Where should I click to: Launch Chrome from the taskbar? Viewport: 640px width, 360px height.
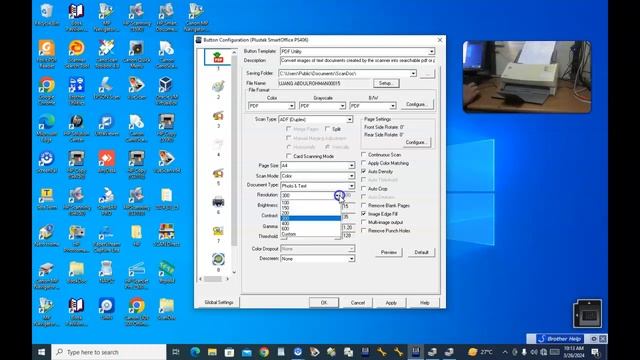pos(264,352)
